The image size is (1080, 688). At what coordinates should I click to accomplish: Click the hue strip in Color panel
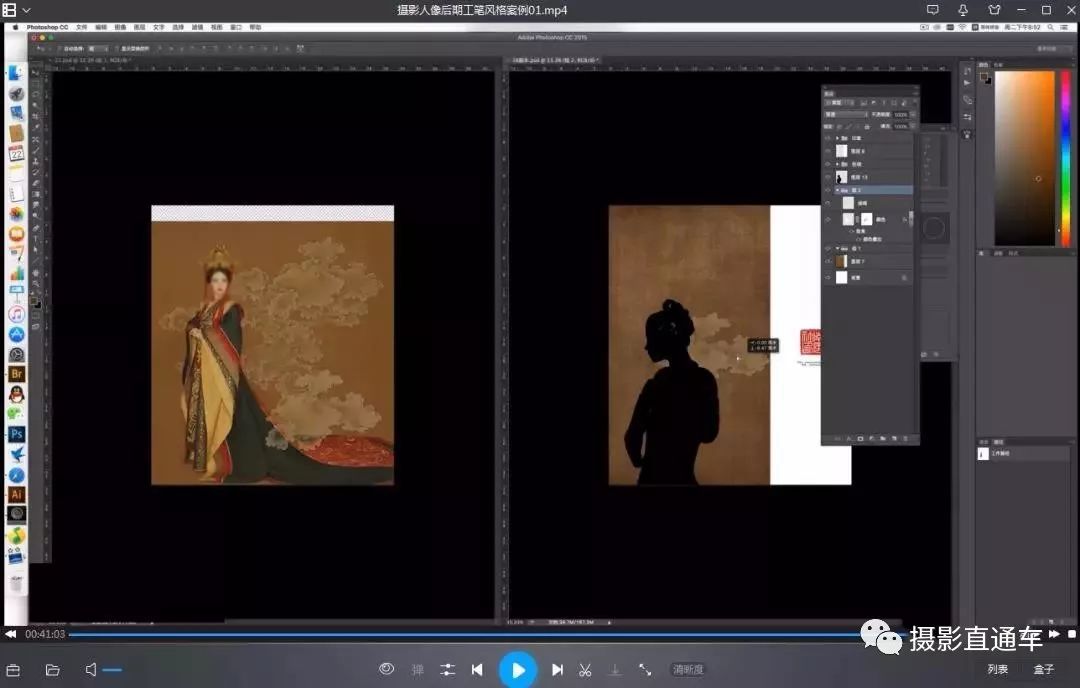(x=1066, y=158)
